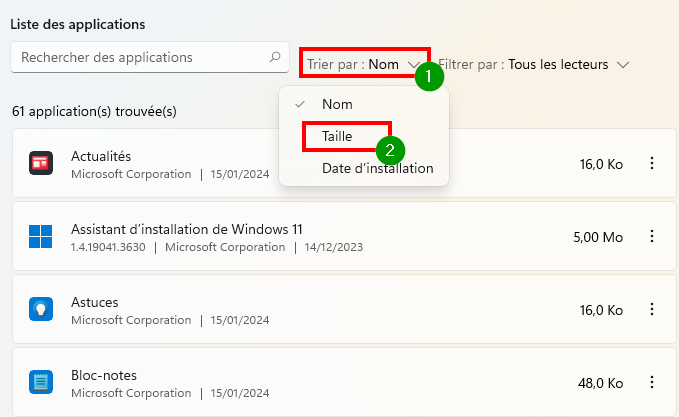679x417 pixels.
Task: Click the search magnifier icon
Action: (x=275, y=57)
